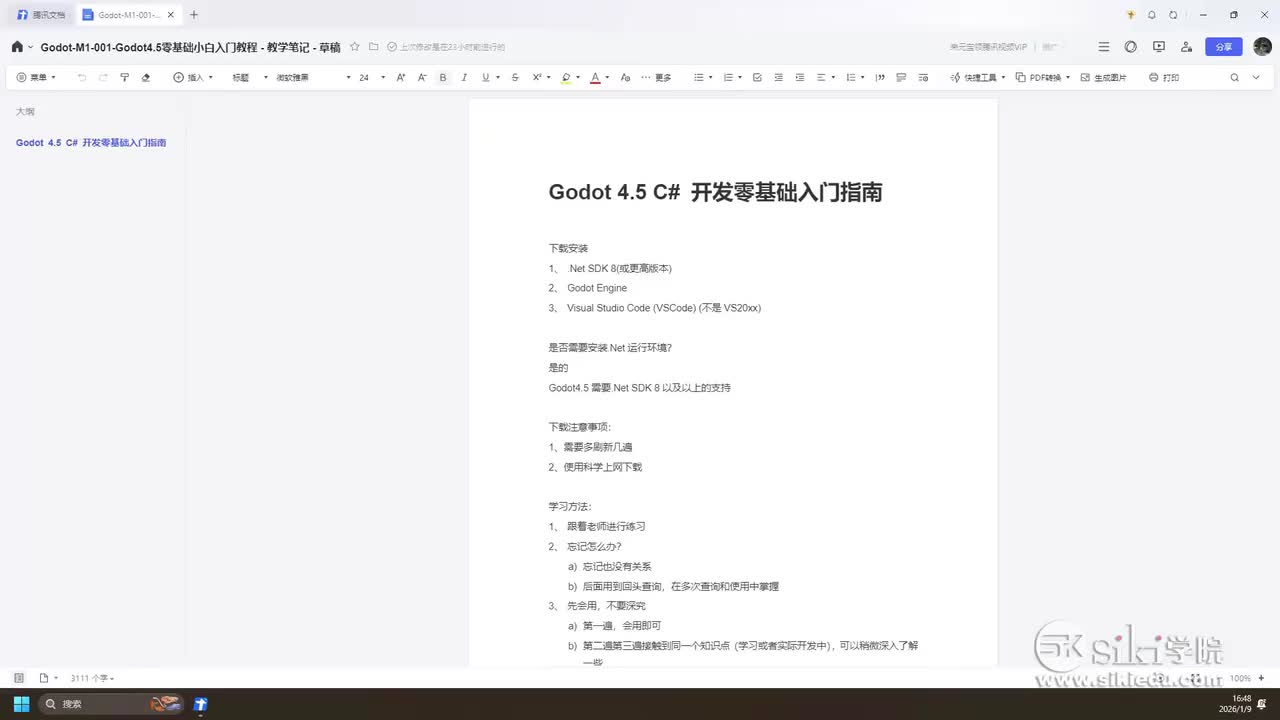The height and width of the screenshot is (720, 1280).
Task: Open the underline style dropdown arrow
Action: click(498, 77)
